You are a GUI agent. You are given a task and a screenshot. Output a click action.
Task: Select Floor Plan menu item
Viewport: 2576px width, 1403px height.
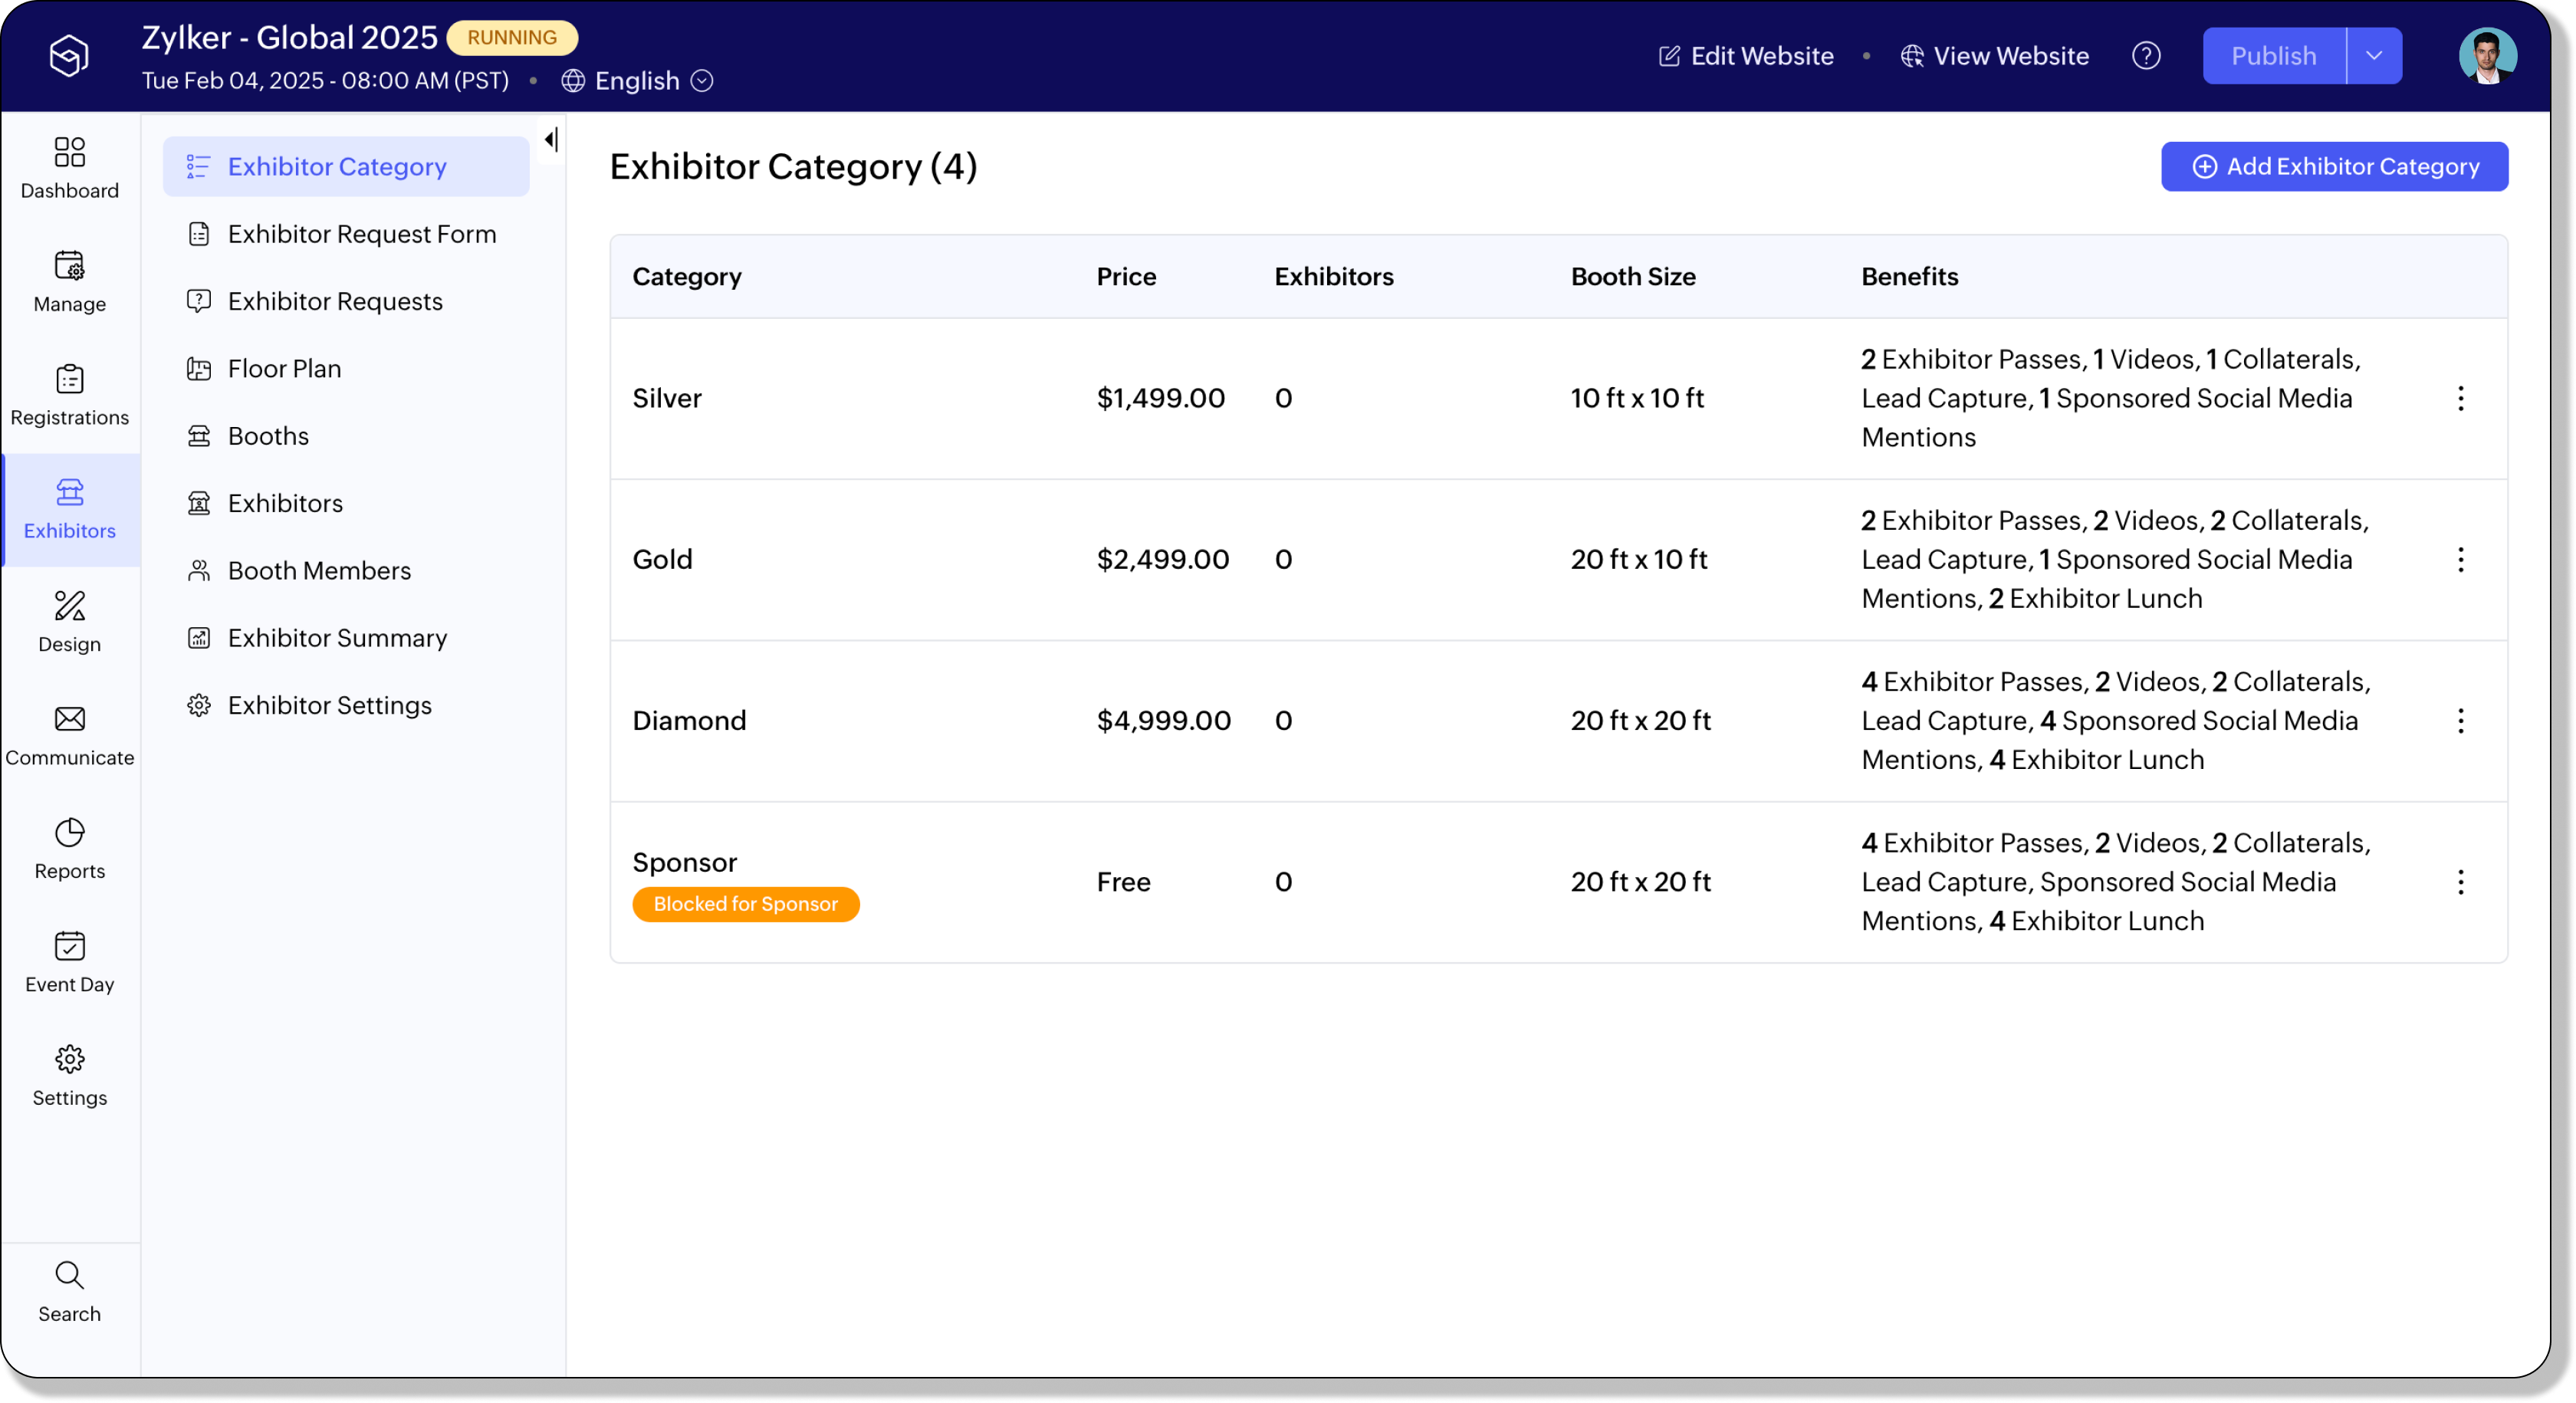click(284, 369)
